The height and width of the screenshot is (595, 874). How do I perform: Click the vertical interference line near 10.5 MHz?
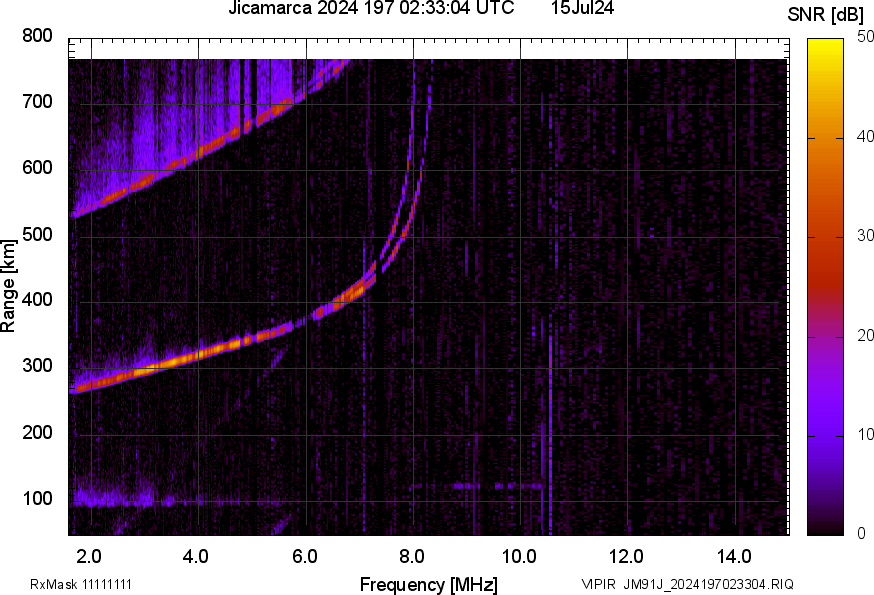point(550,424)
